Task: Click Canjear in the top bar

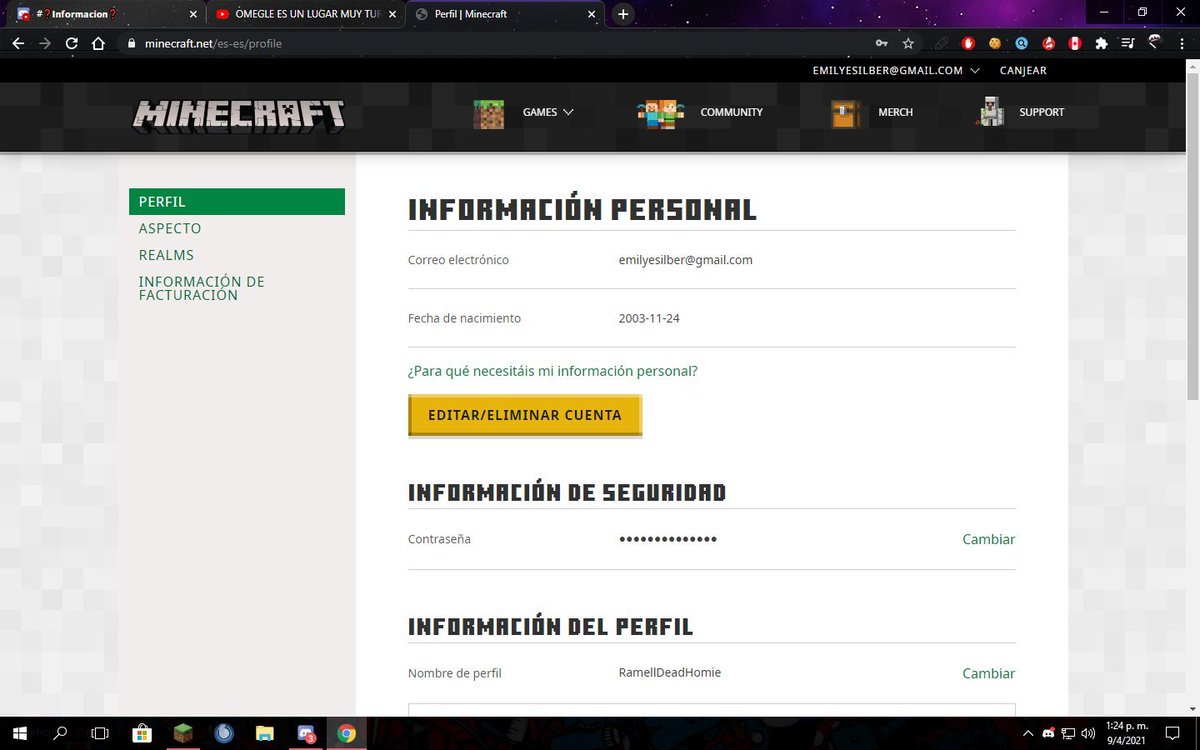Action: tap(1023, 71)
